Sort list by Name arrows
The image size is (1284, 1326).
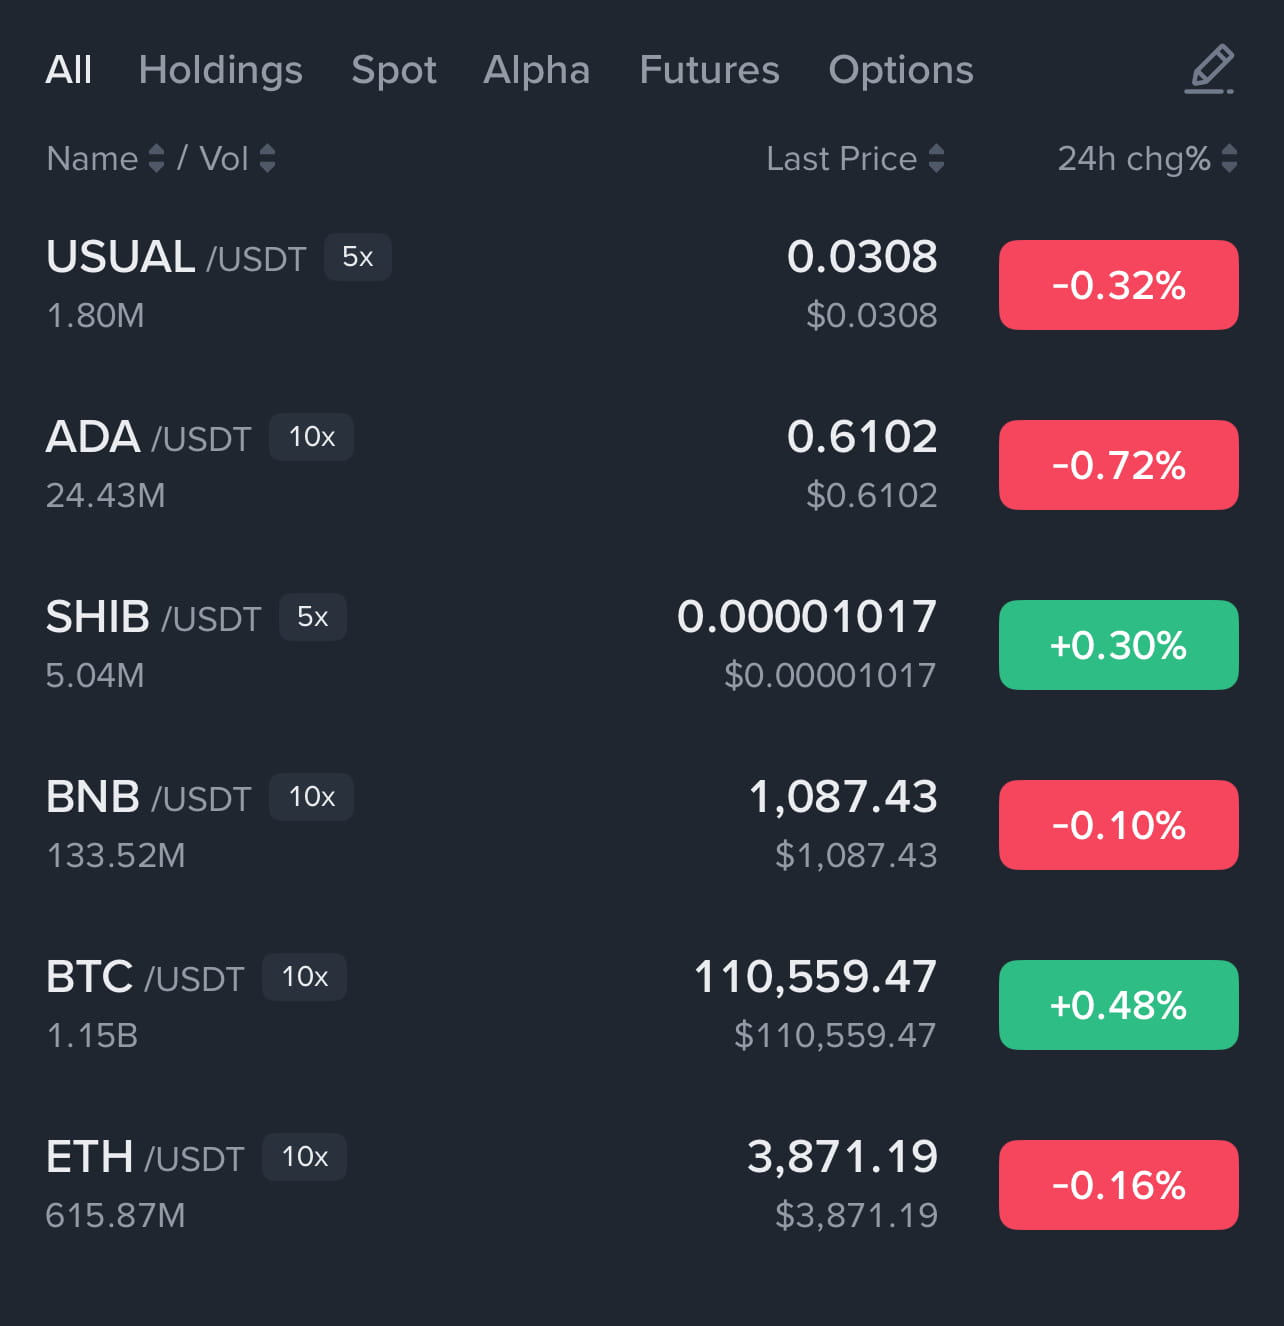coord(156,158)
